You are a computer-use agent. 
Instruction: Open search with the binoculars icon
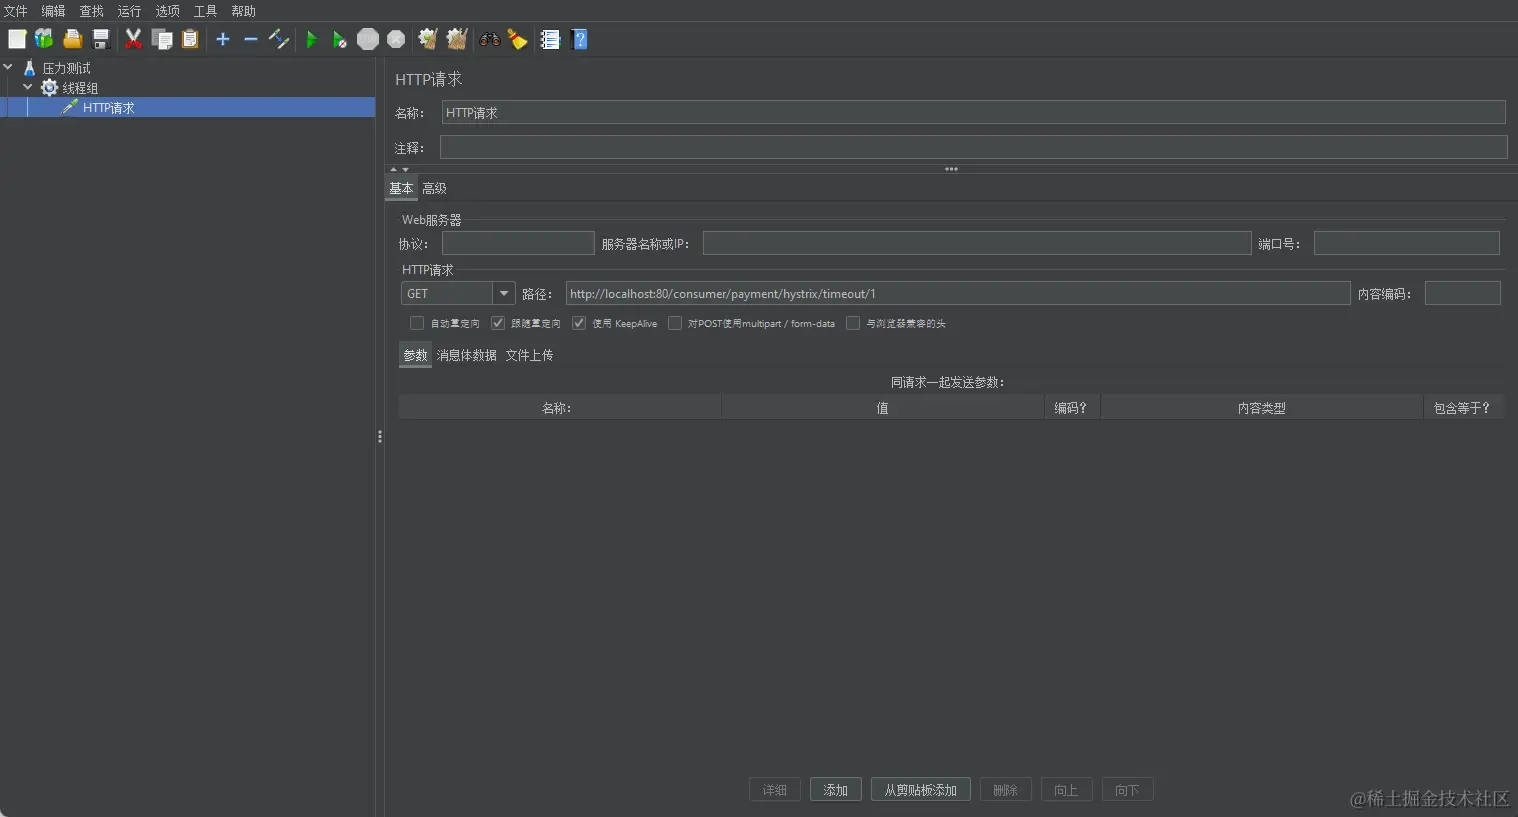click(x=489, y=39)
